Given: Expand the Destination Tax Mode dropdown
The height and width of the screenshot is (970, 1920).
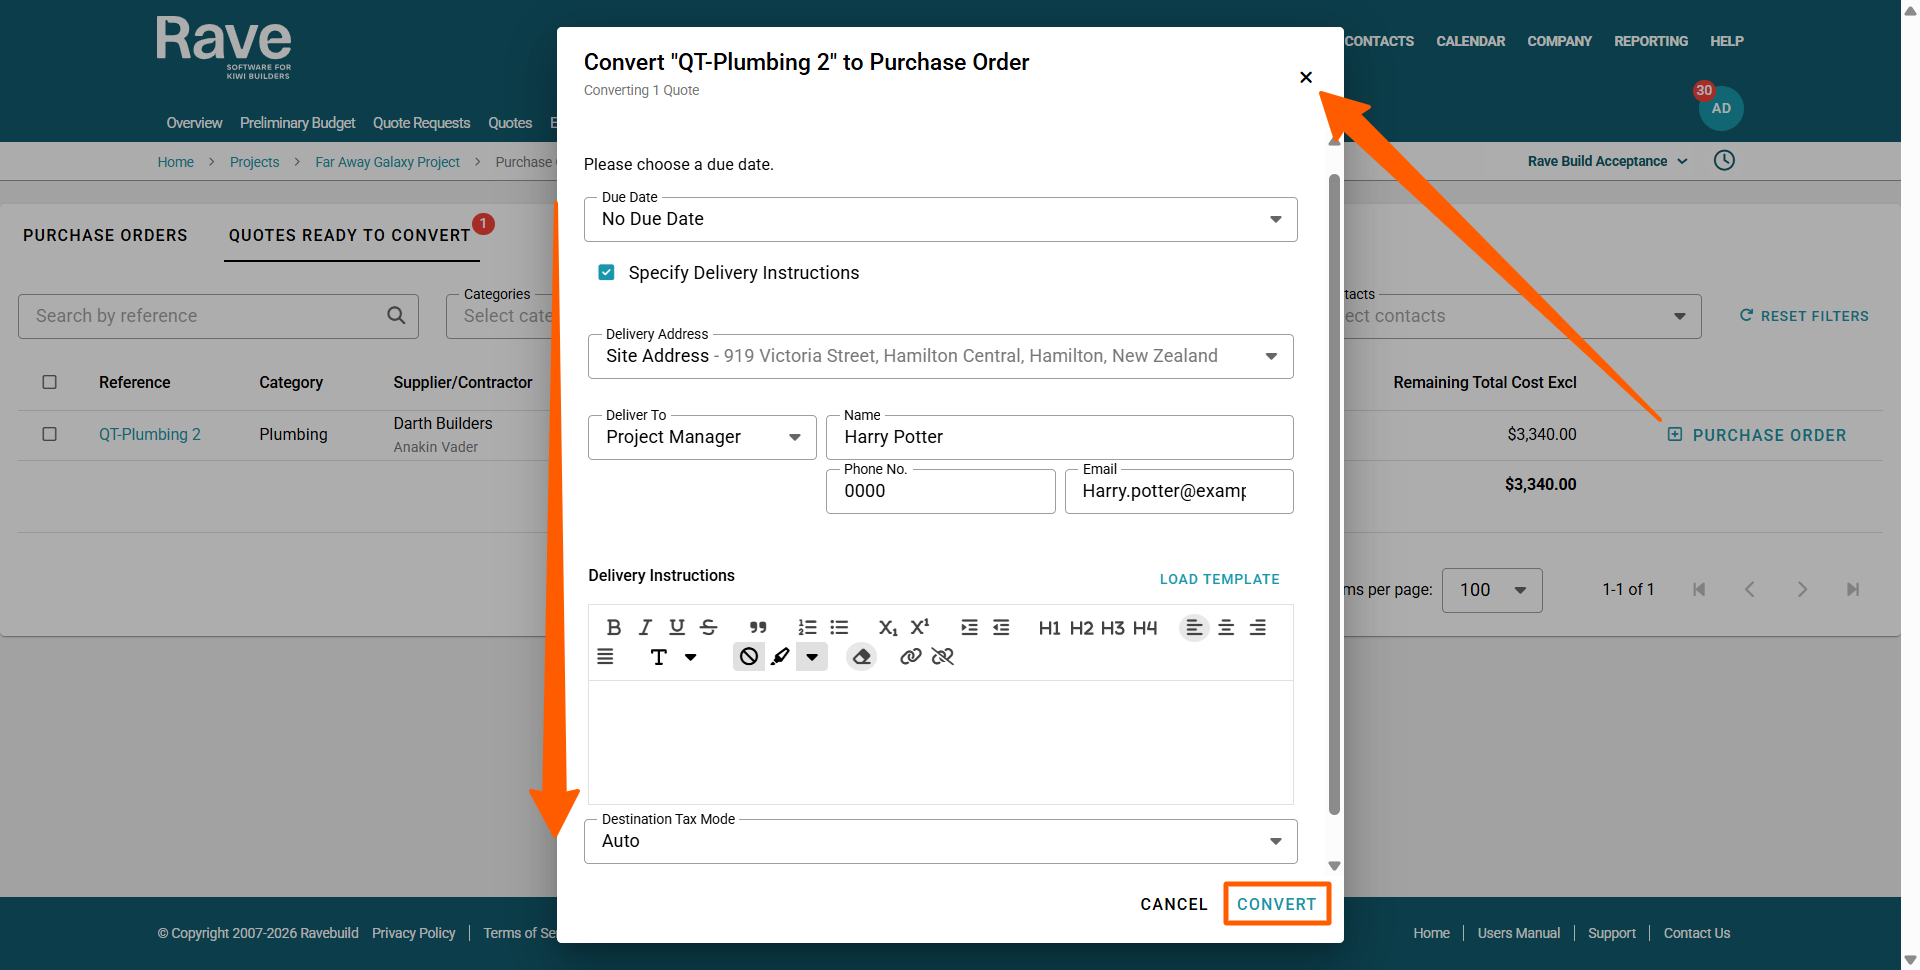Looking at the screenshot, I should (x=940, y=841).
